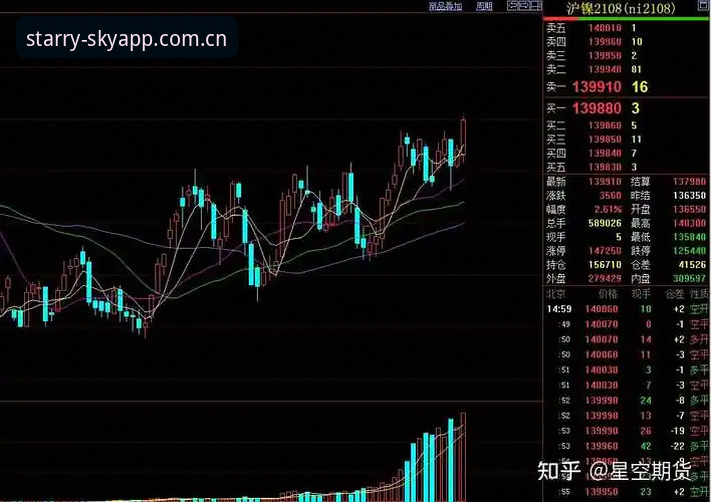Click the 总手 value 589026
The height and width of the screenshot is (502, 711).
point(605,223)
